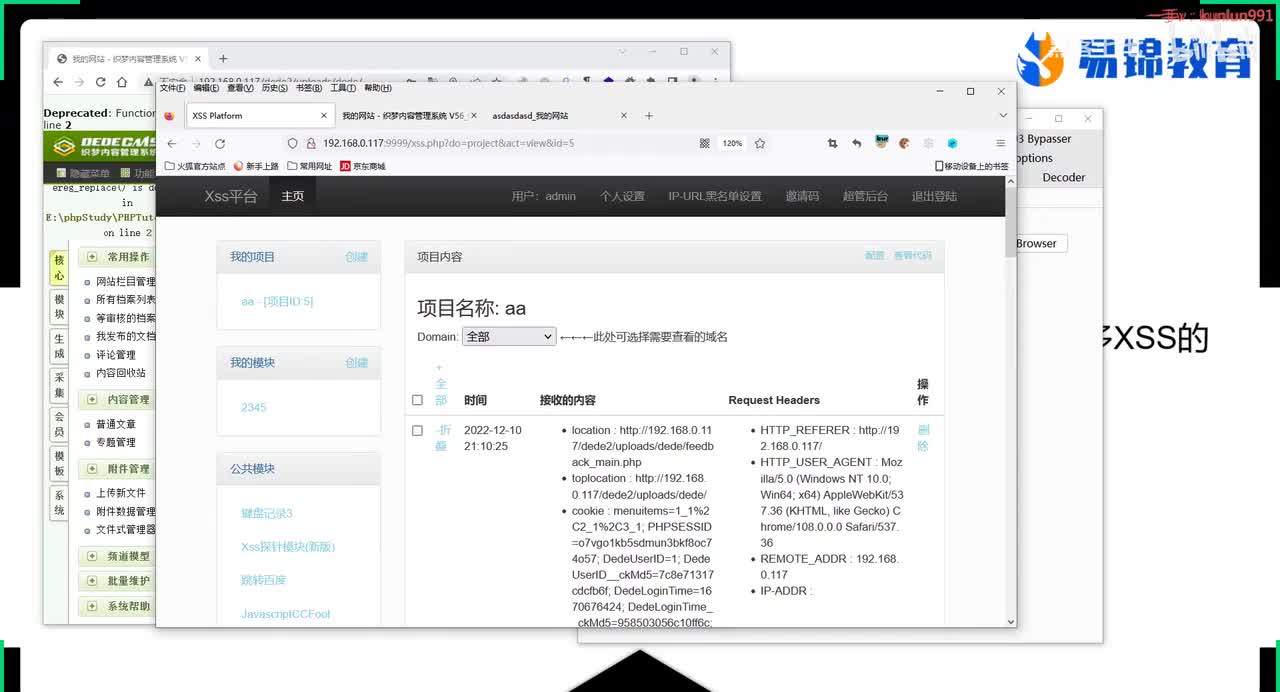The height and width of the screenshot is (692, 1280).
Task: Open the 文件(F) menu
Action: [173, 88]
